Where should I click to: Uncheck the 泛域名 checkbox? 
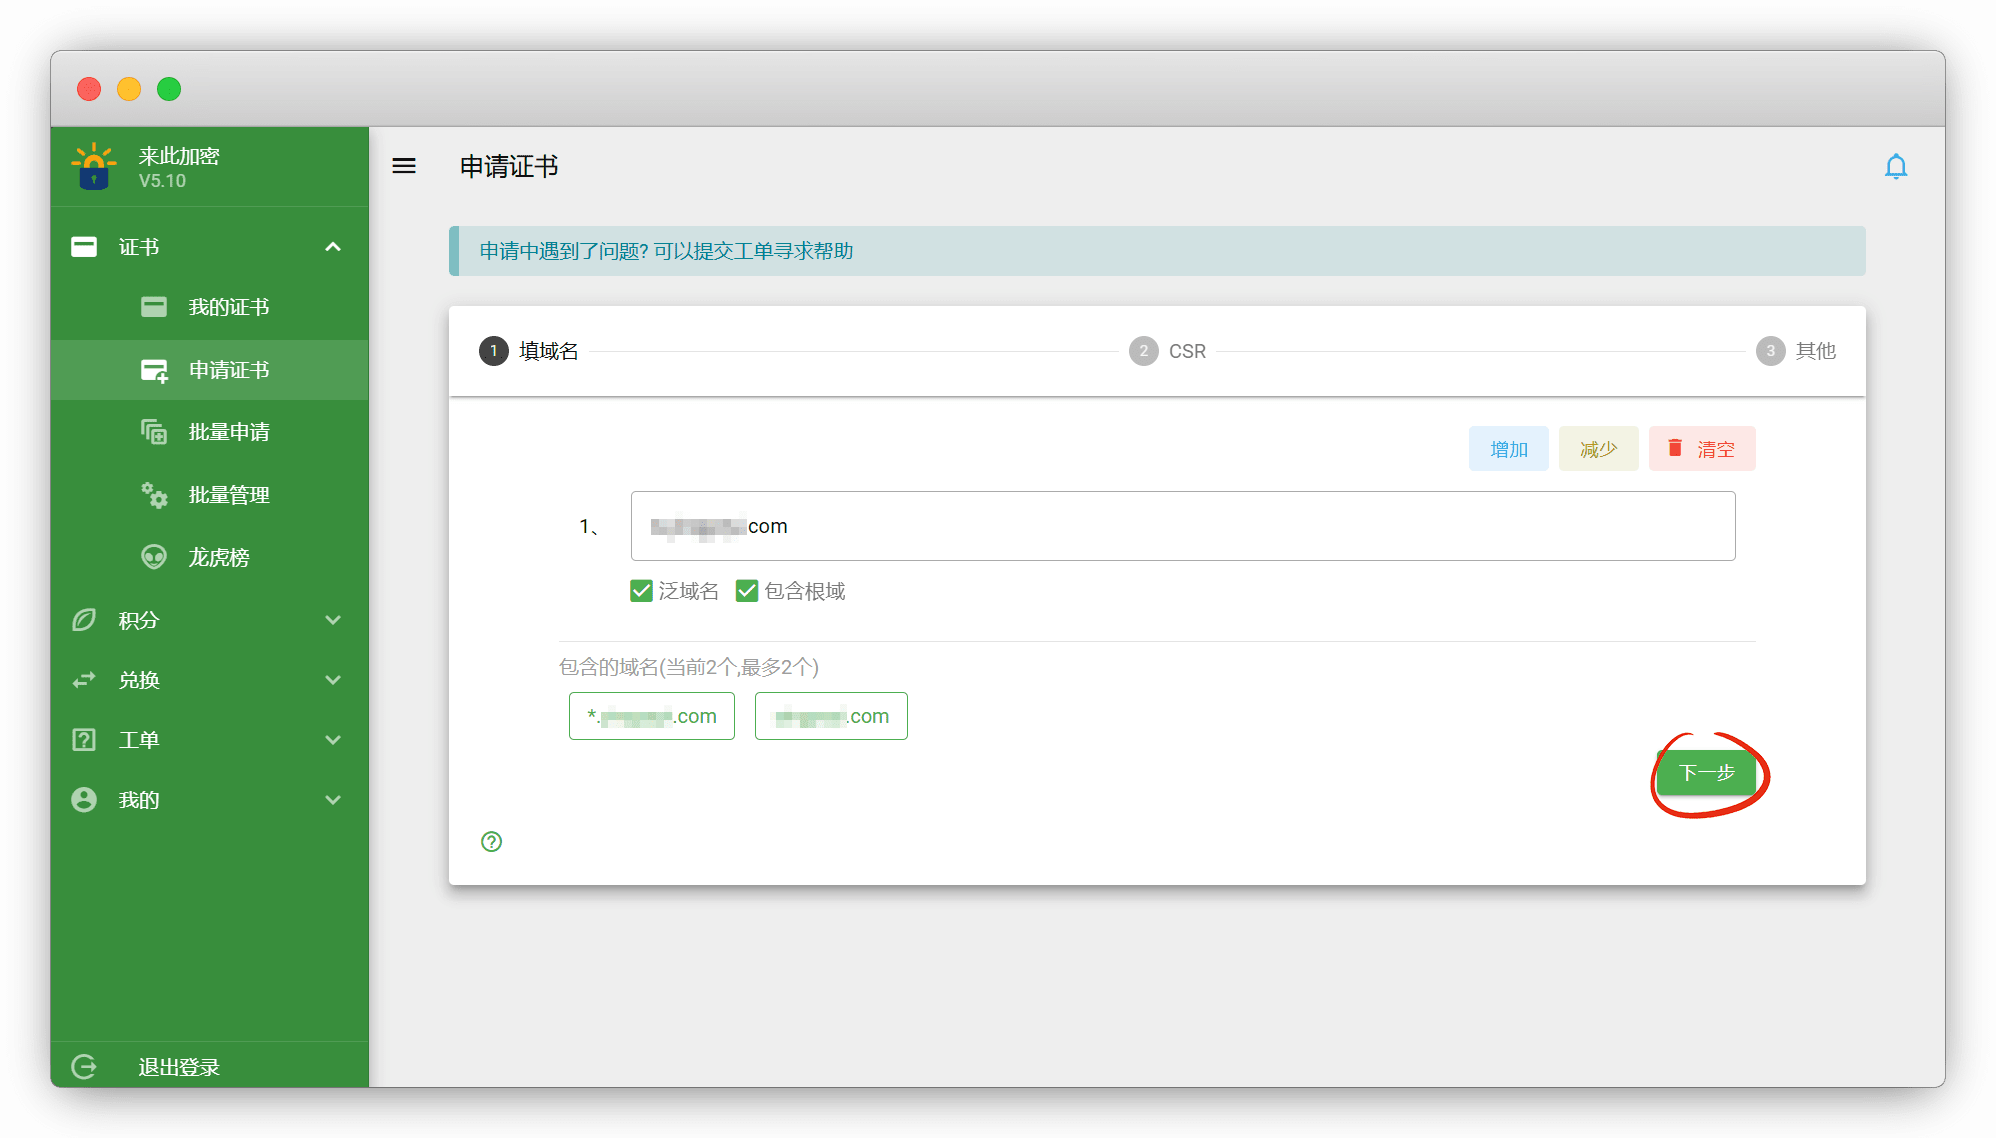642,591
